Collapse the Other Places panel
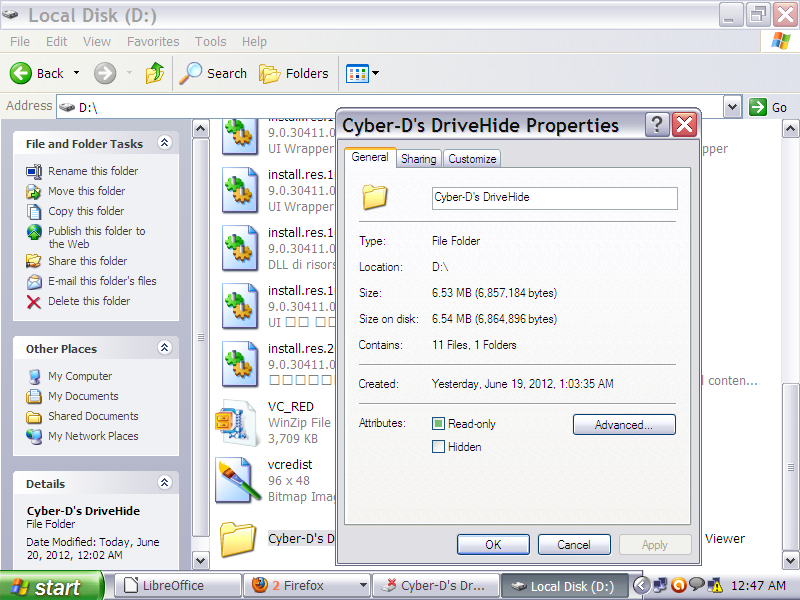Screen dimensions: 800x600 point(165,348)
